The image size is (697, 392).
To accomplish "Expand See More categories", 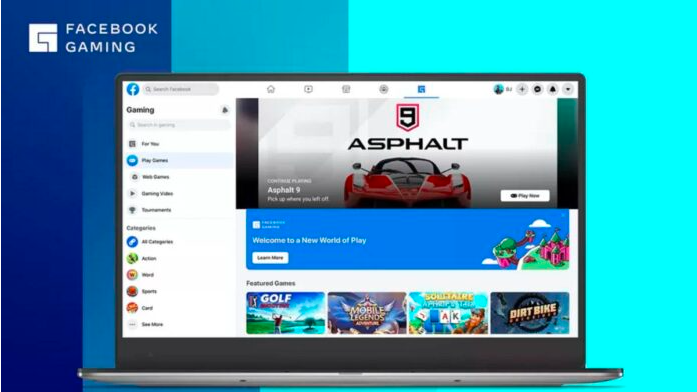I will tap(179, 324).
